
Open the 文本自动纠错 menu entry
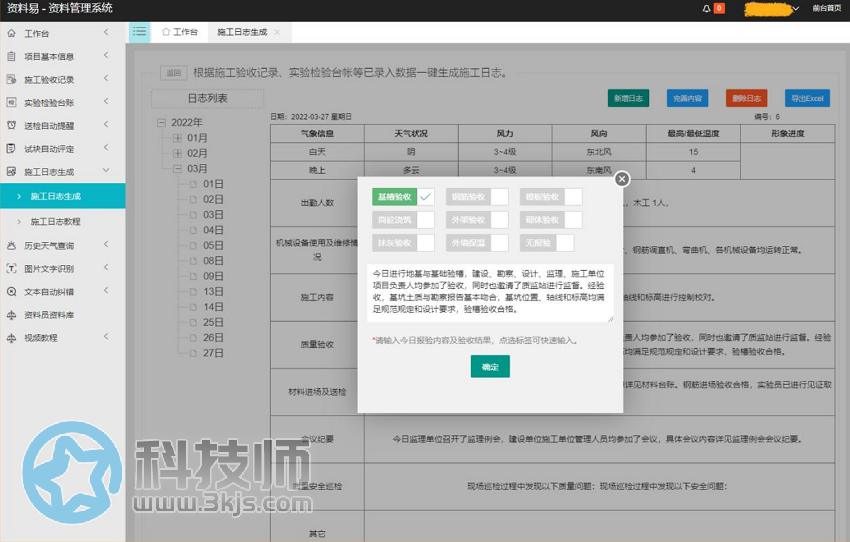tap(49, 292)
